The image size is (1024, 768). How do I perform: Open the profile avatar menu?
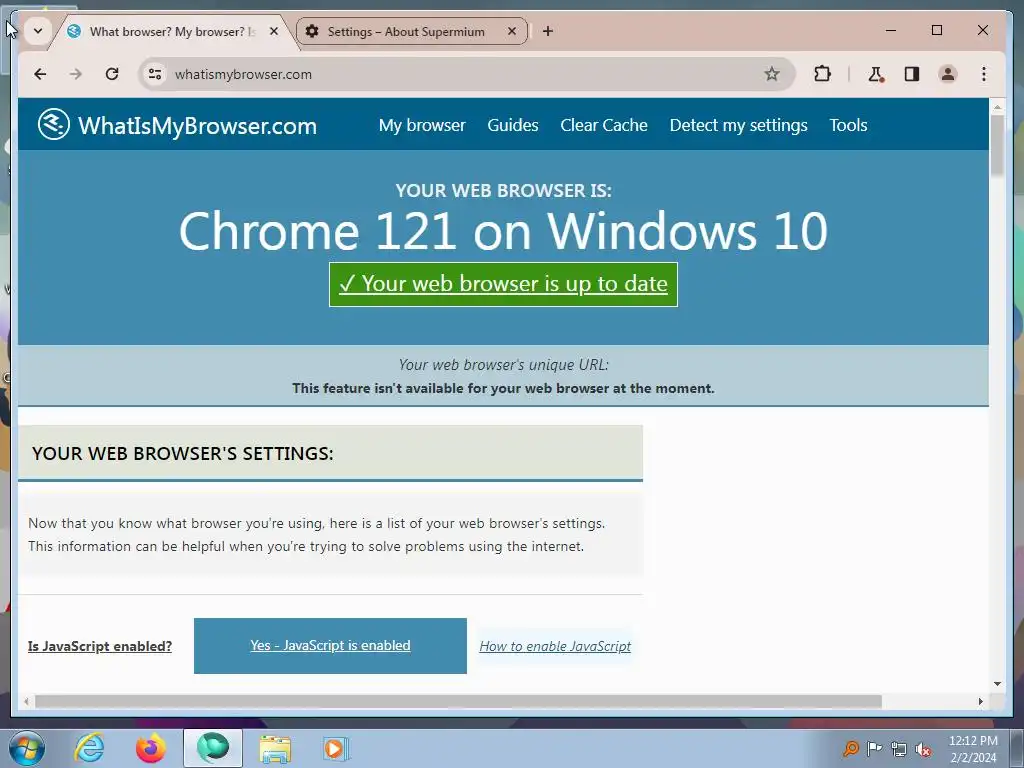pos(948,74)
